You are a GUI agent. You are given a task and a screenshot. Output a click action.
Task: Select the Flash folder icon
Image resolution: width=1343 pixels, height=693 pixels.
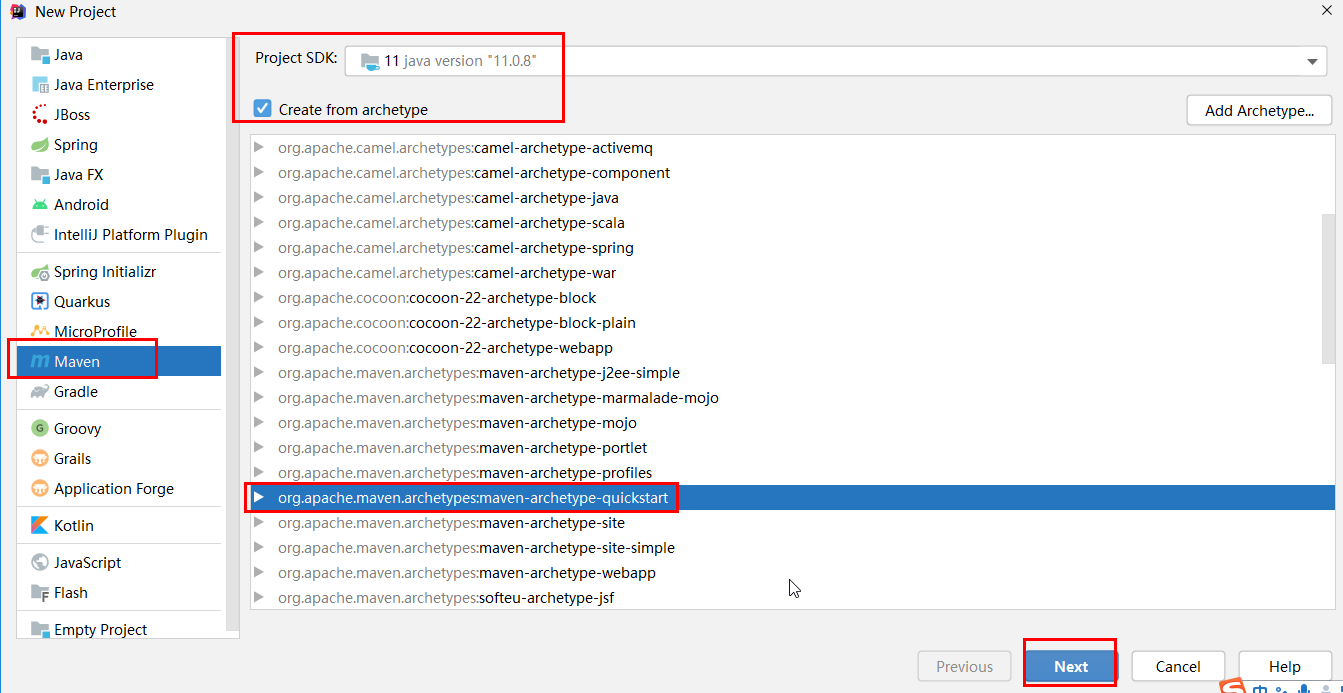[40, 593]
